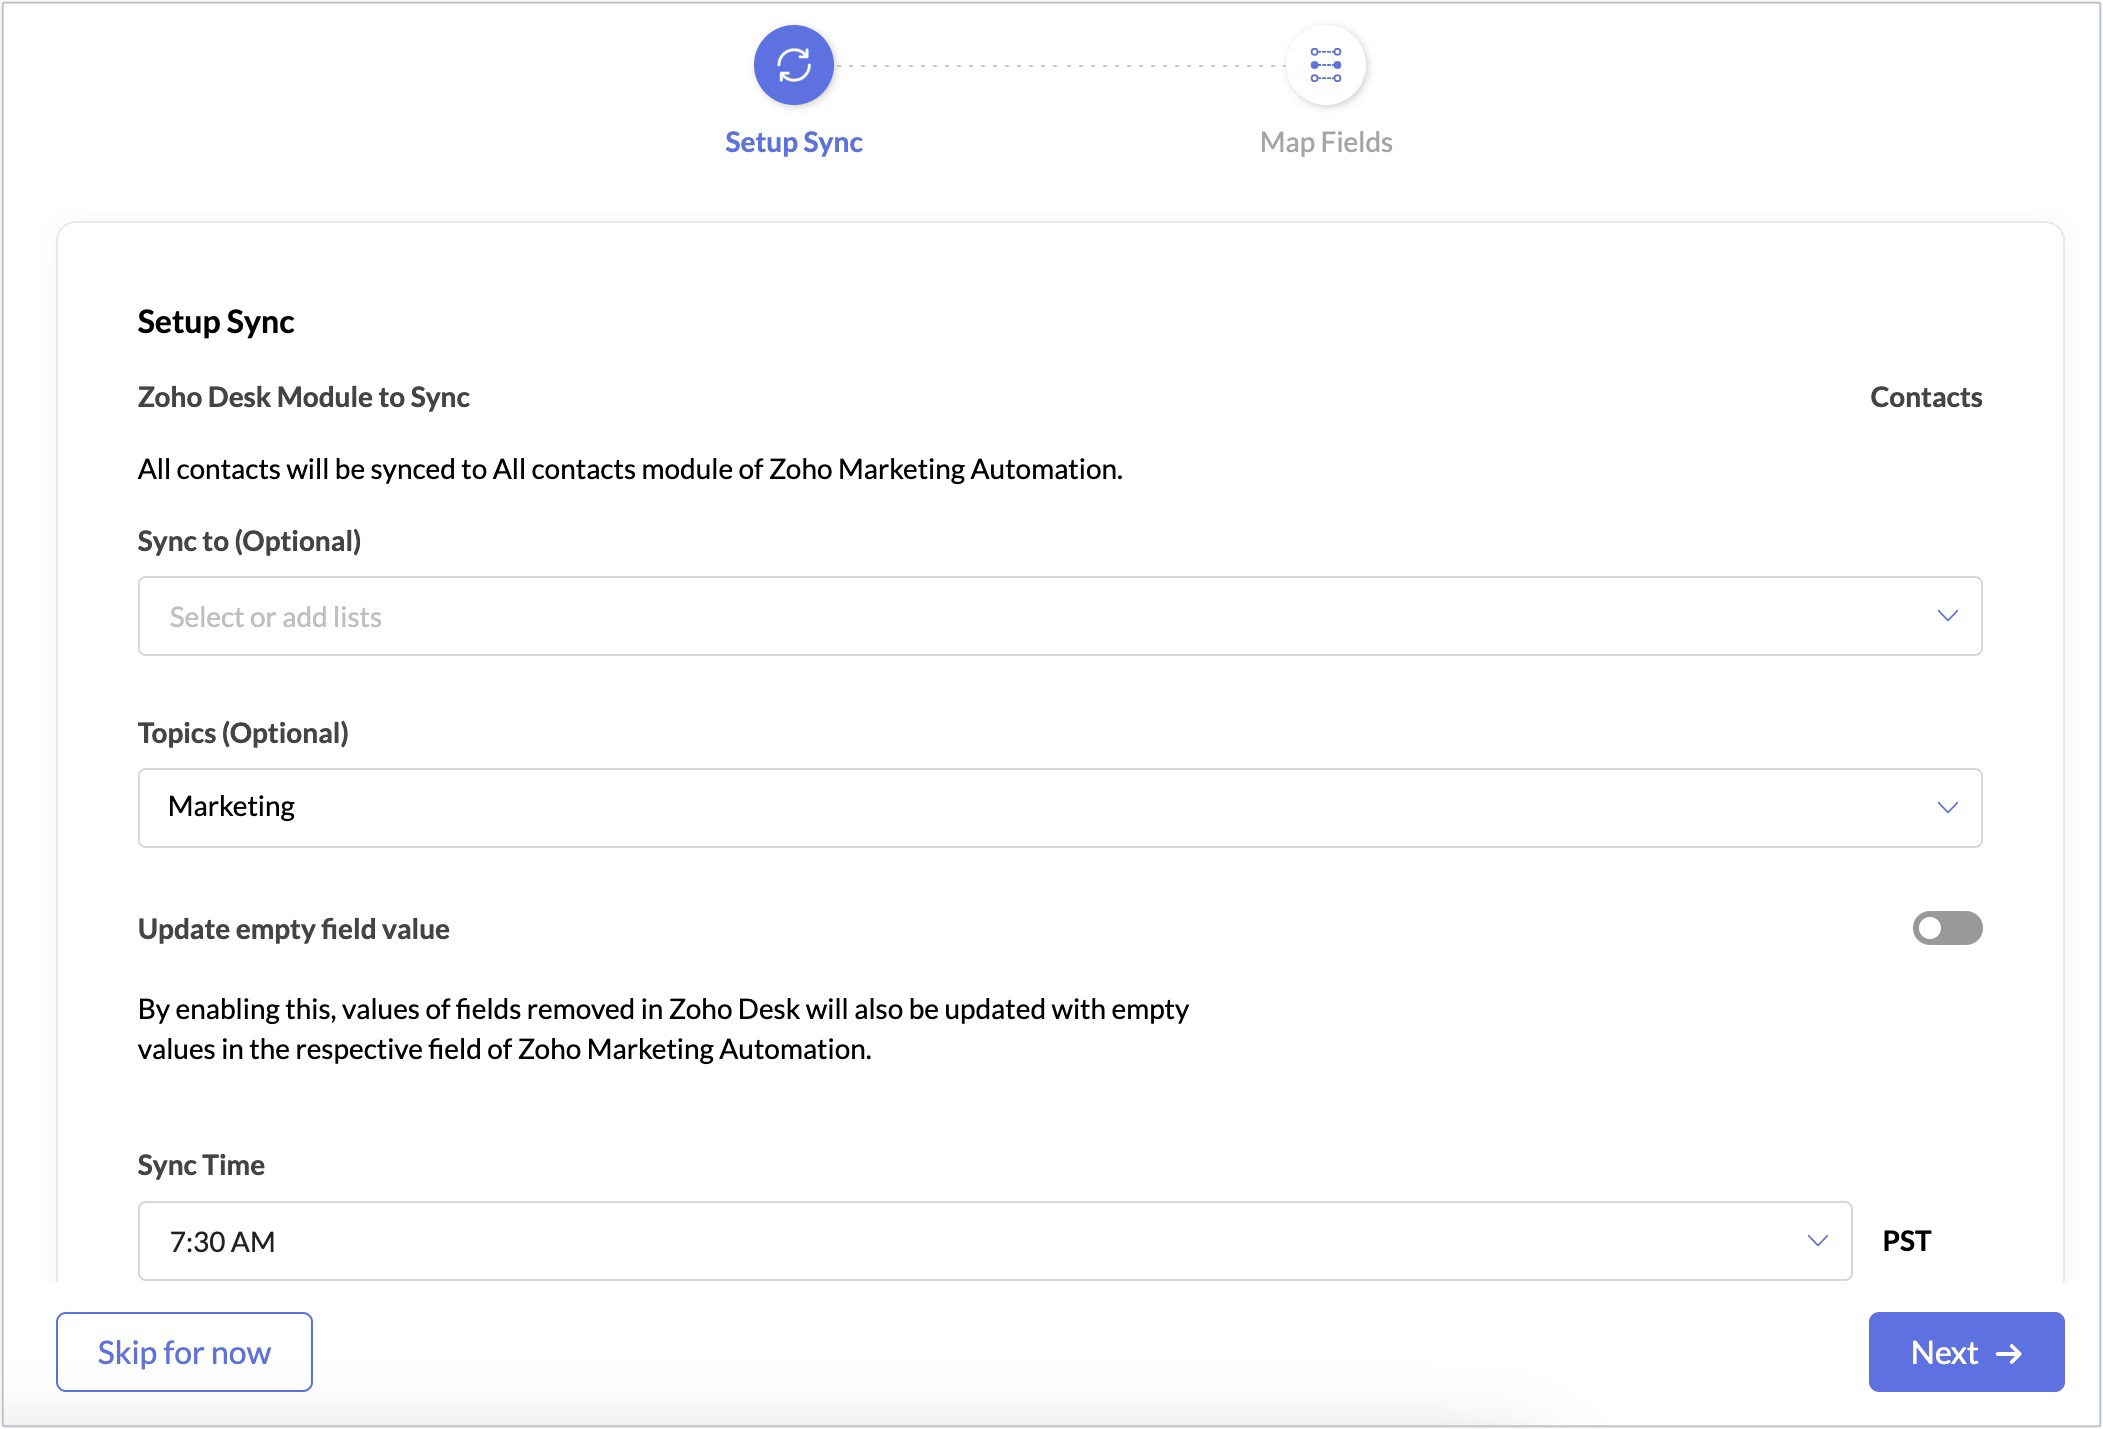Click the Update empty field value label

click(x=294, y=929)
